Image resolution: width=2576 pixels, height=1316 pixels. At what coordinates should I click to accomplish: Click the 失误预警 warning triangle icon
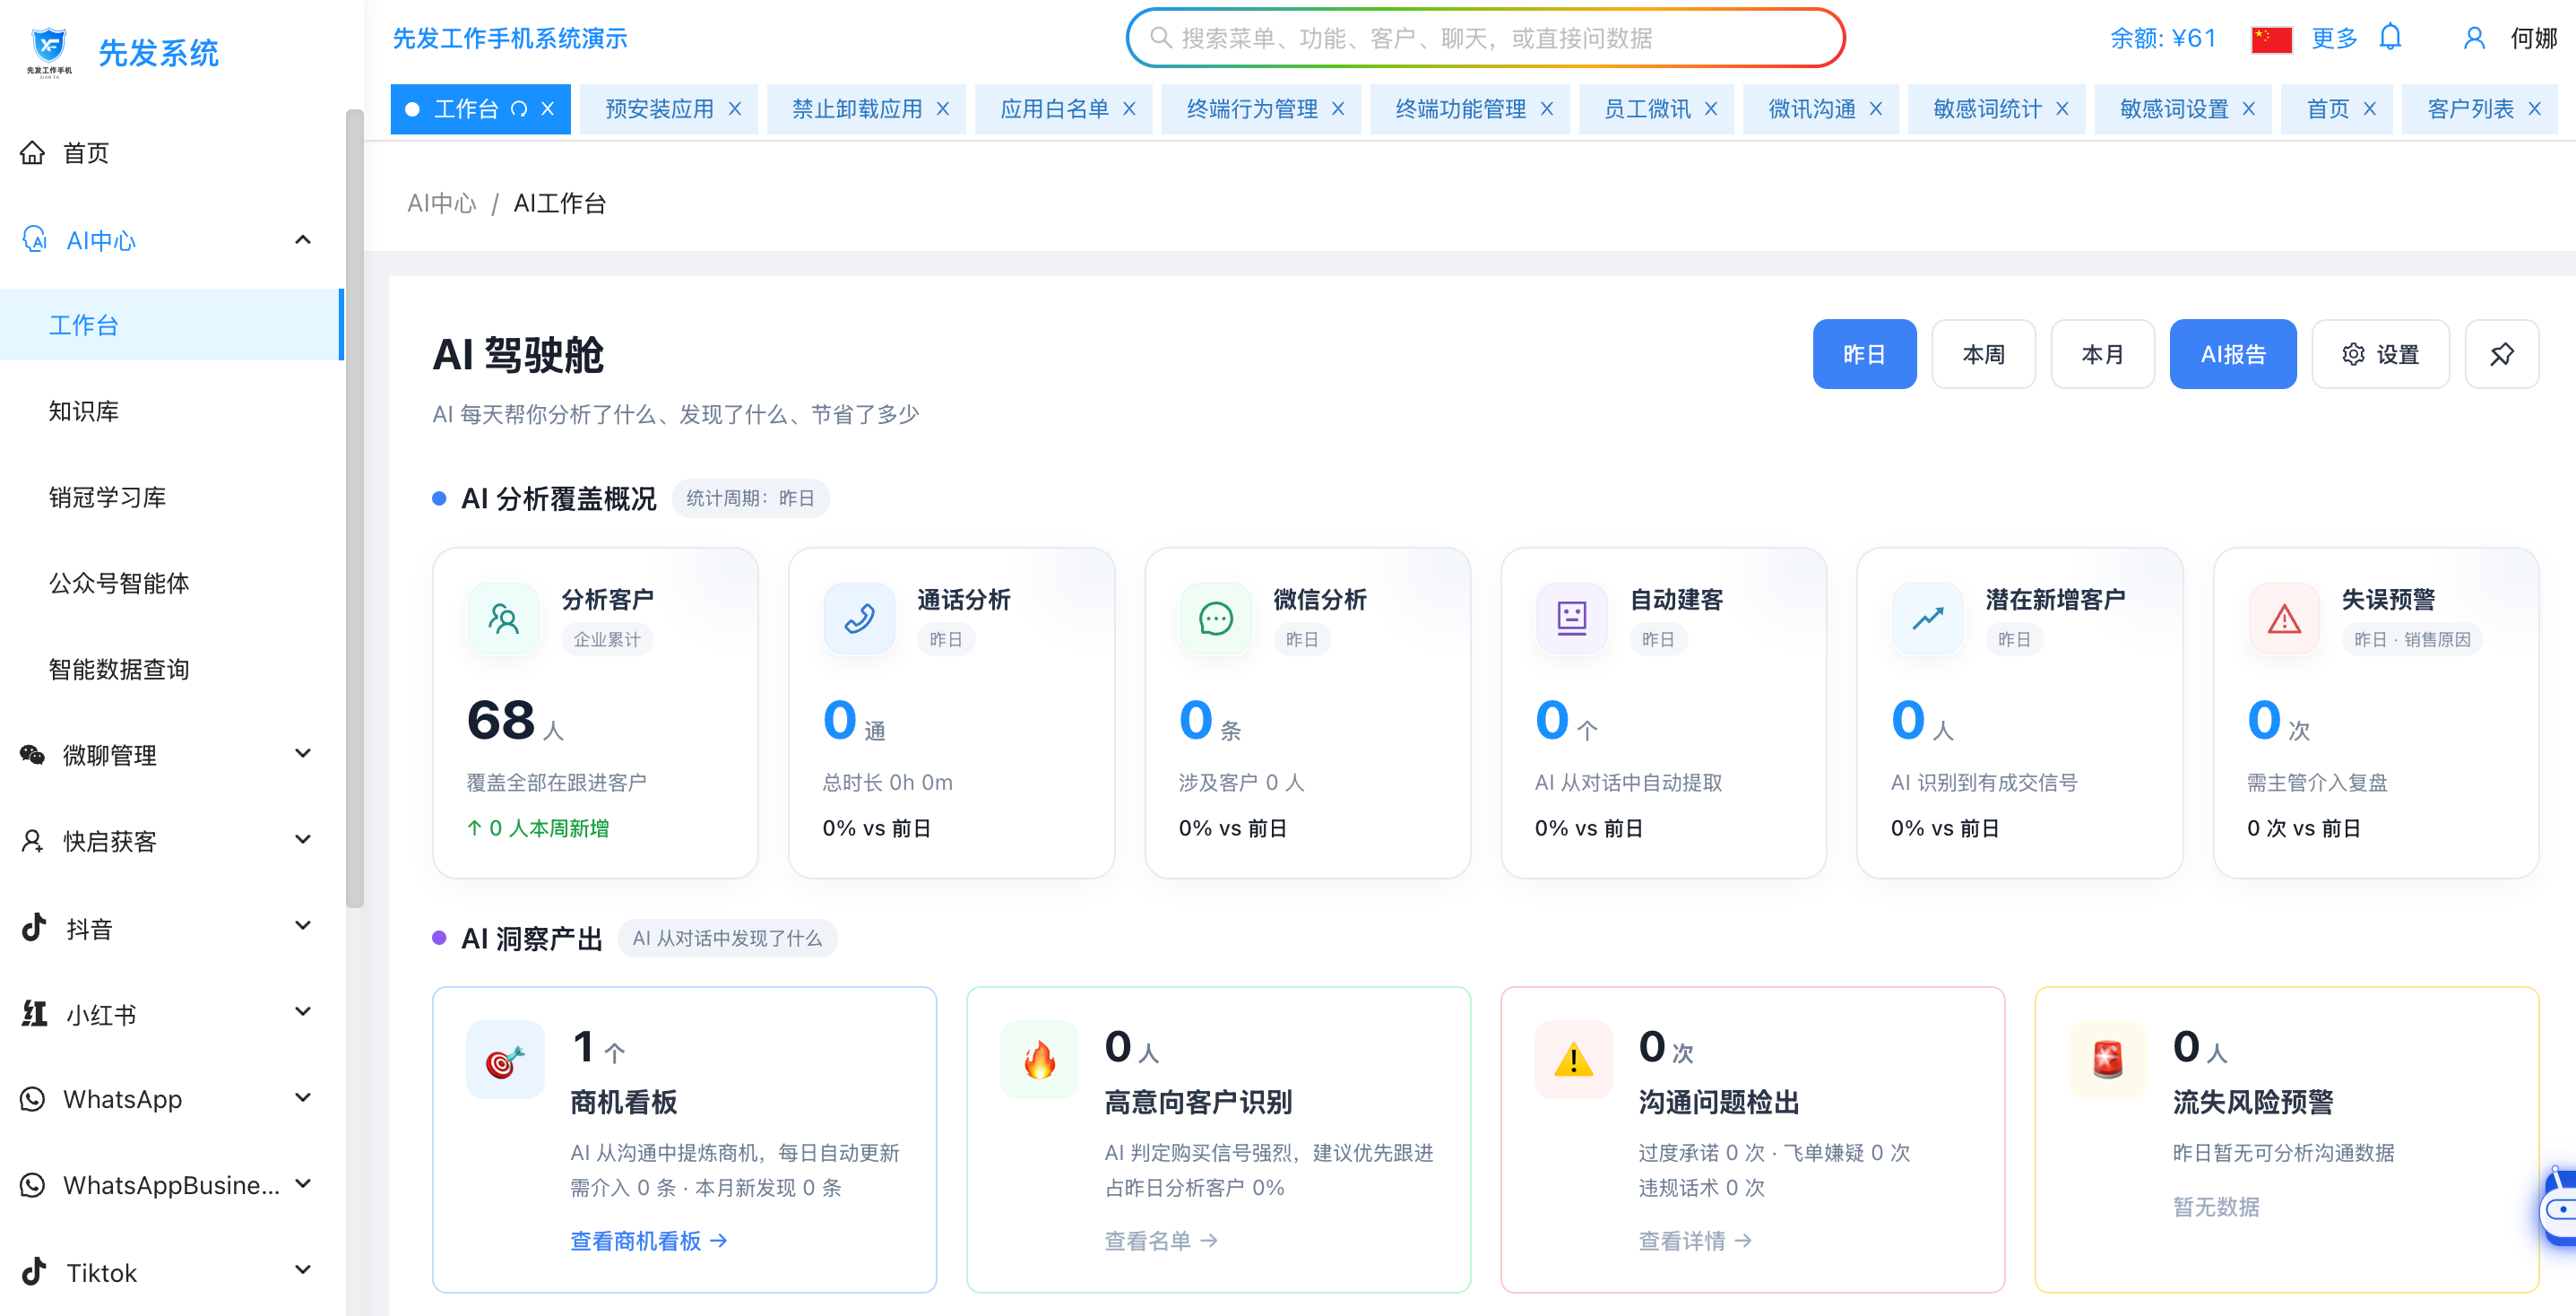pos(2284,618)
